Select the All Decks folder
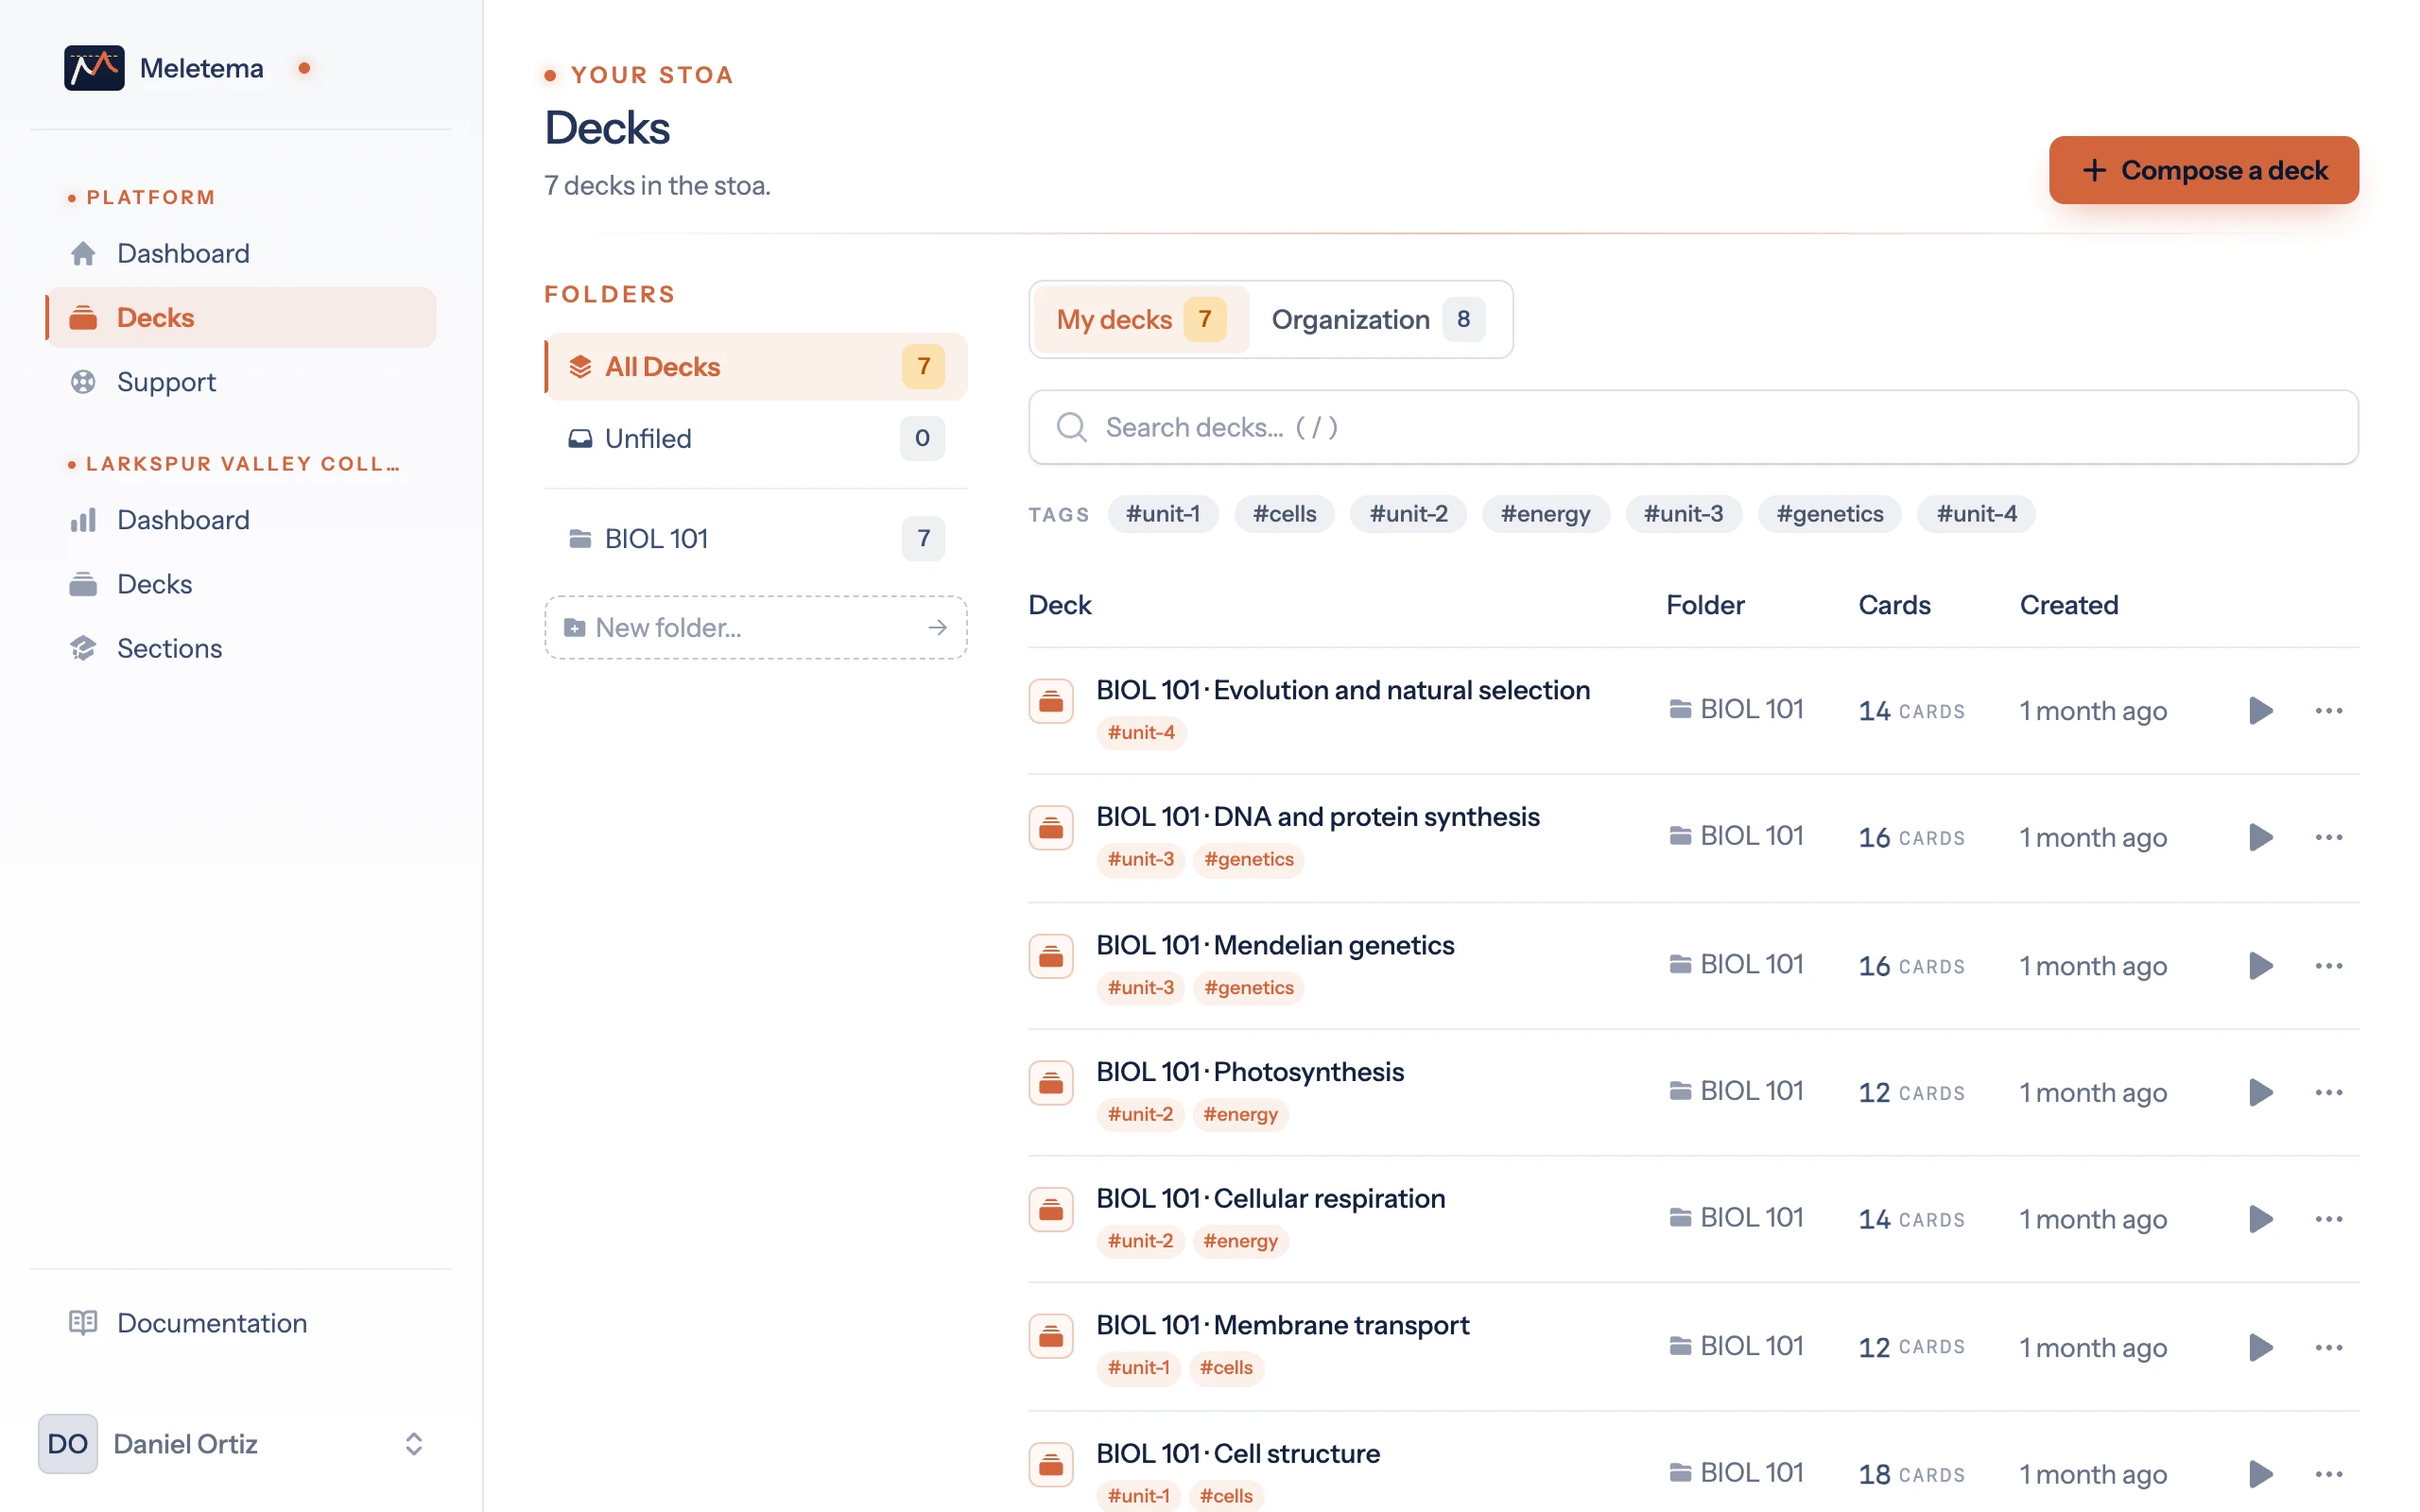 pyautogui.click(x=756, y=367)
